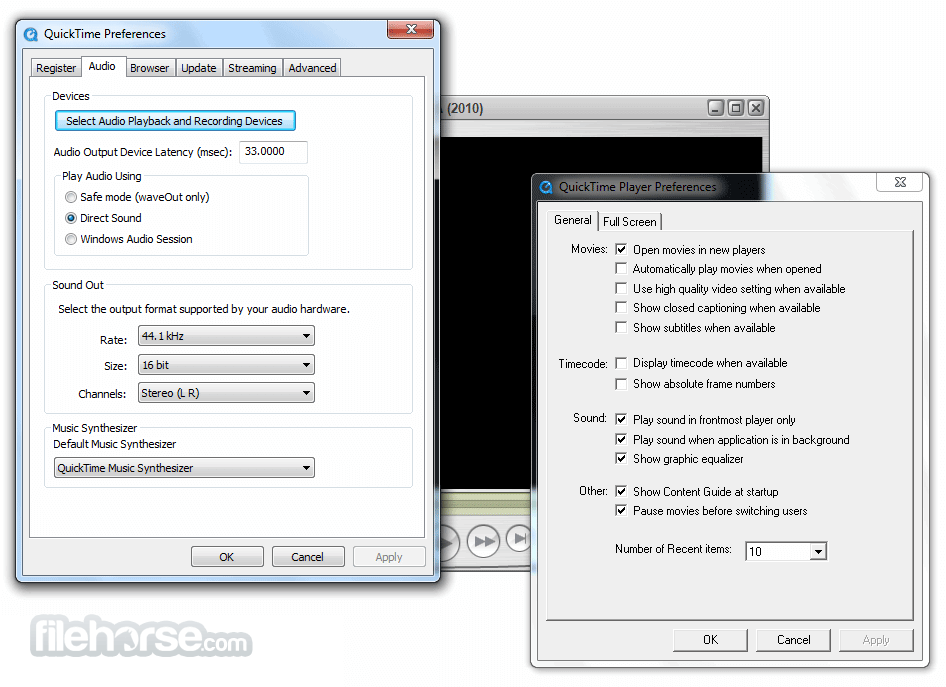Click Cancel in QuickTime Player Preferences

793,640
